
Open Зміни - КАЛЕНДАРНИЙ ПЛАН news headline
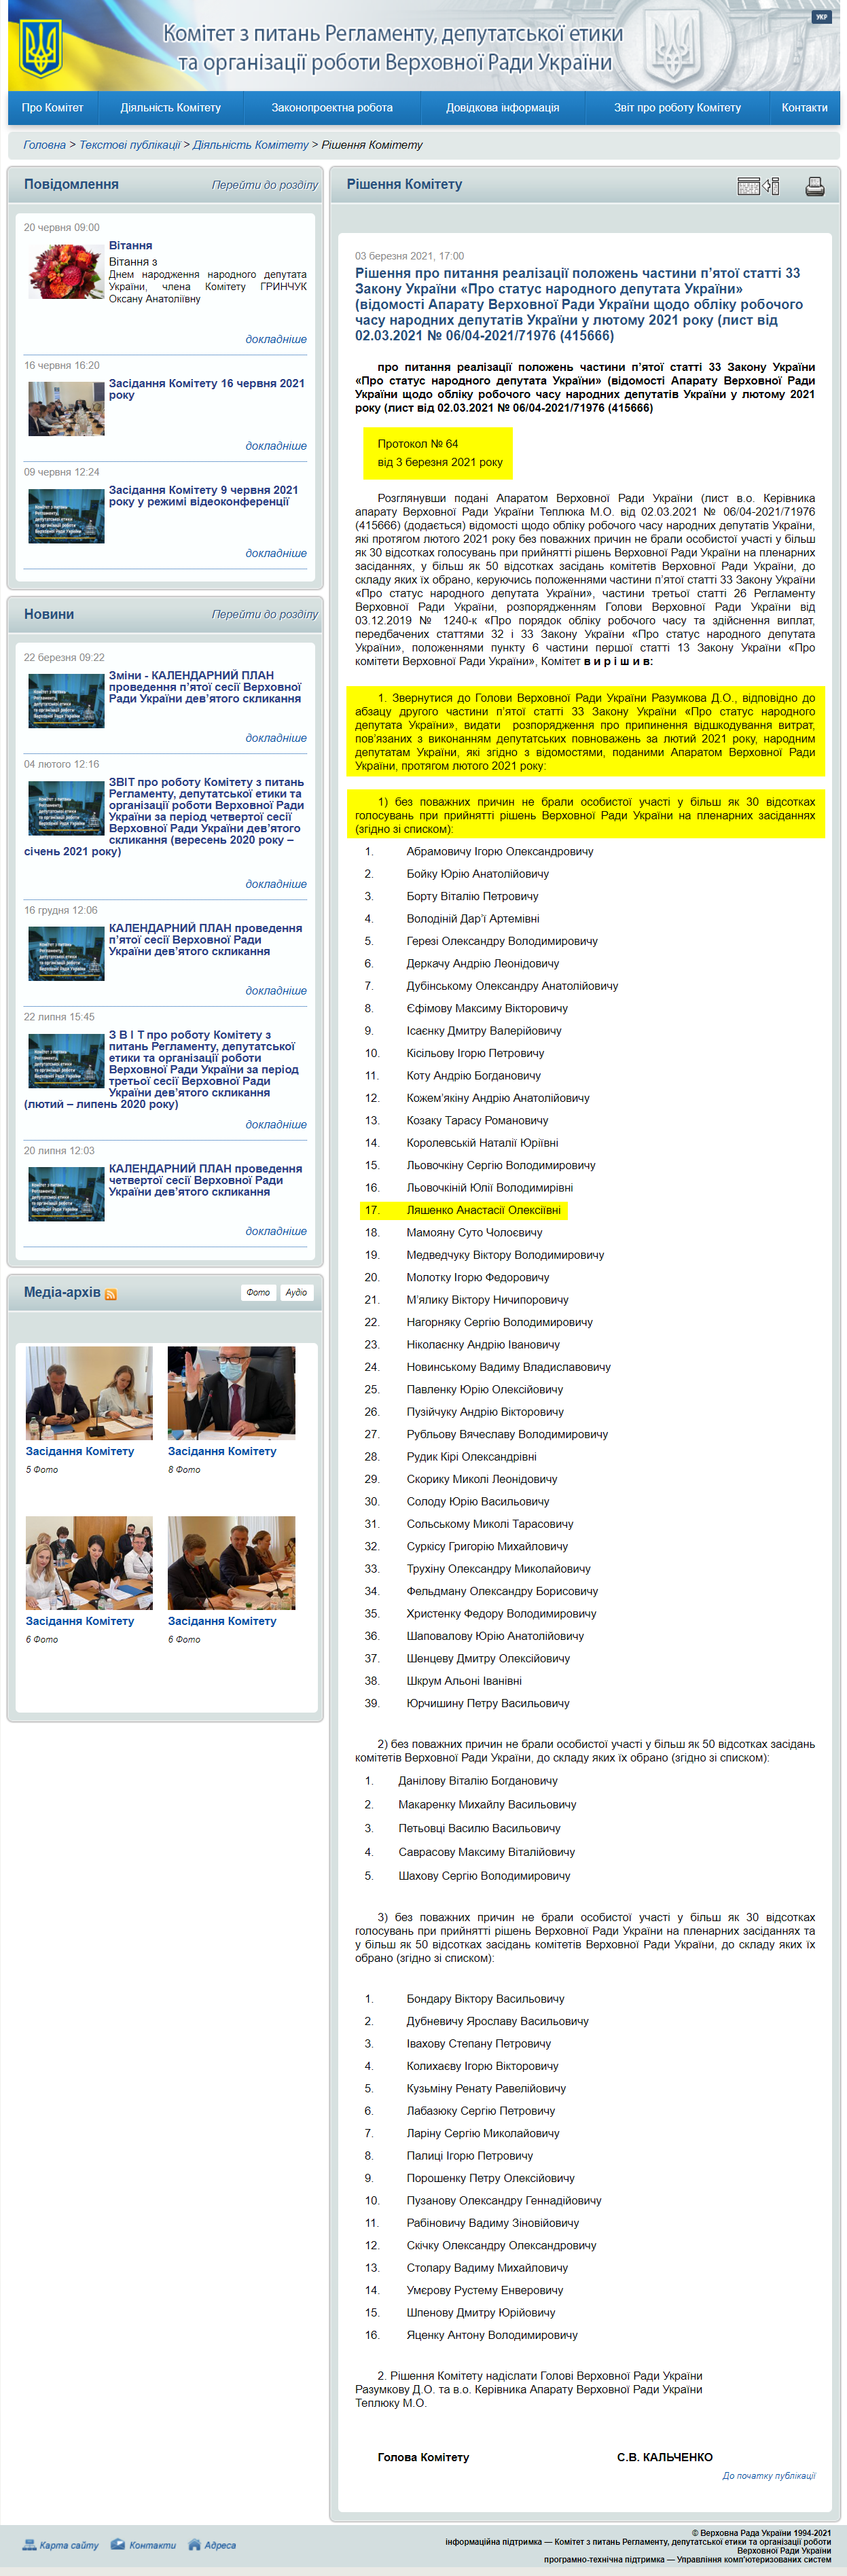(x=205, y=687)
